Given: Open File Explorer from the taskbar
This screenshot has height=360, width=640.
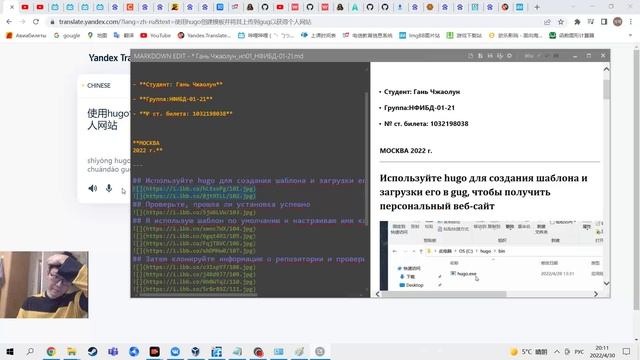Looking at the screenshot, I should coord(72,351).
